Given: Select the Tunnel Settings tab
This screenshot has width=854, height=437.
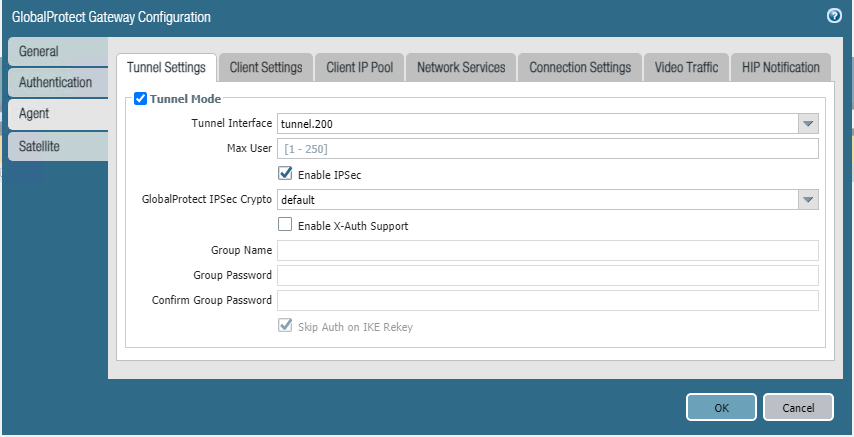Looking at the screenshot, I should point(166,68).
